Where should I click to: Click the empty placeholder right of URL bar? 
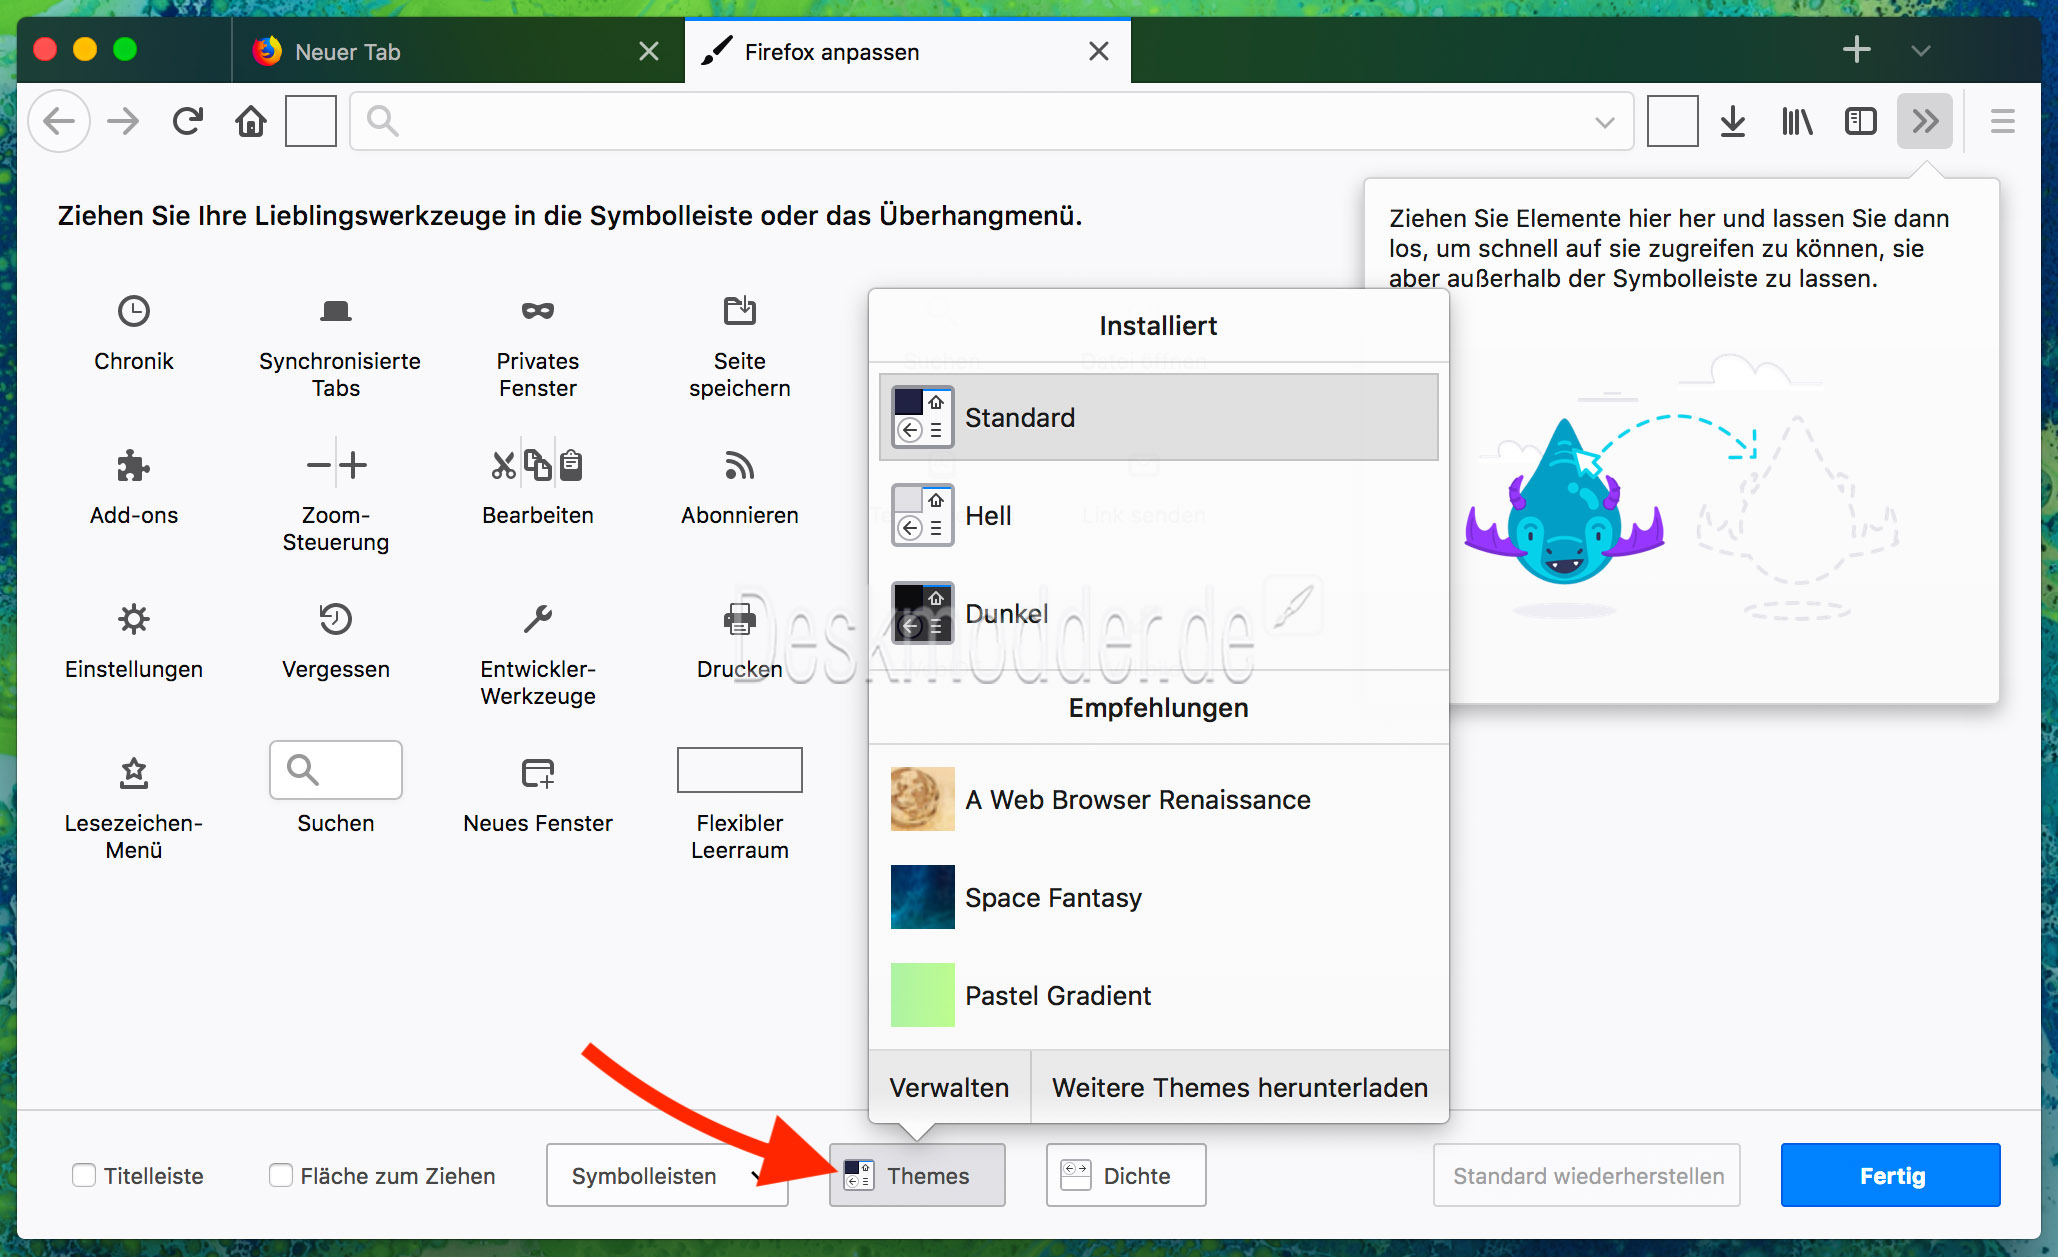coord(1673,122)
